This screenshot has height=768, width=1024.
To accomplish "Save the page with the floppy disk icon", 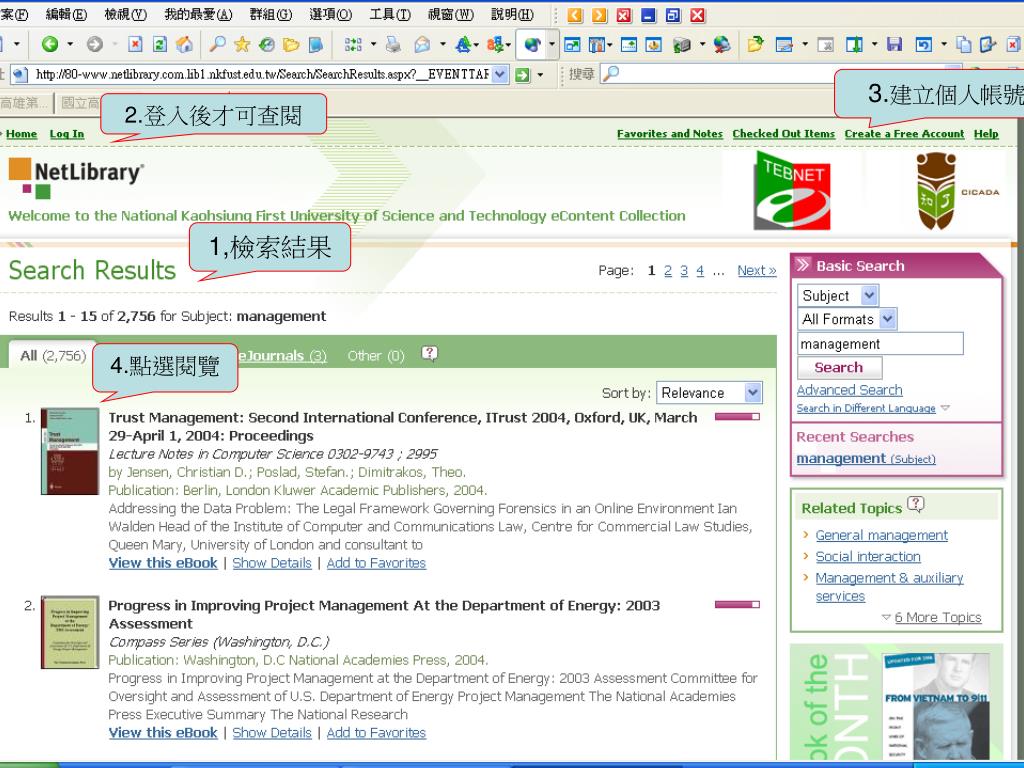I will [894, 44].
